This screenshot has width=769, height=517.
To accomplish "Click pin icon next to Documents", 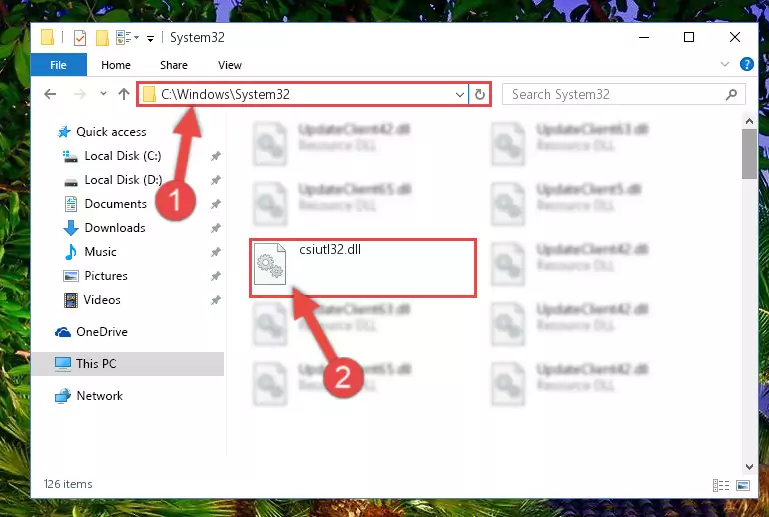I will point(215,204).
